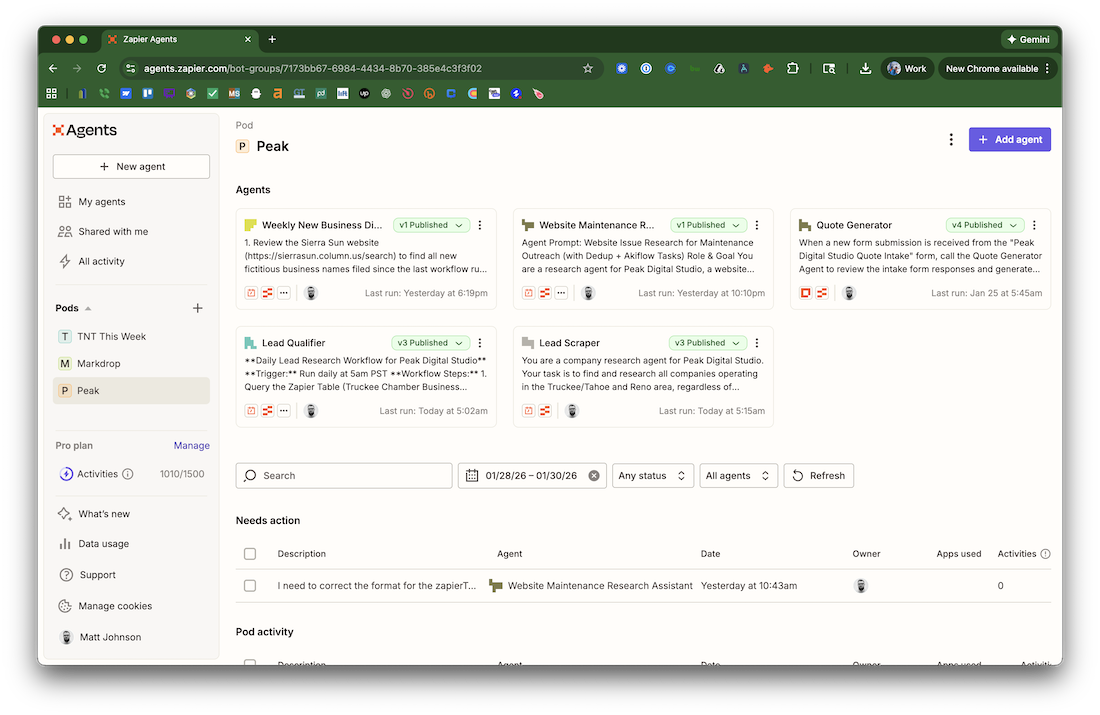Click more apps icon on Weekly New Business card
1100x715 pixels.
point(283,293)
